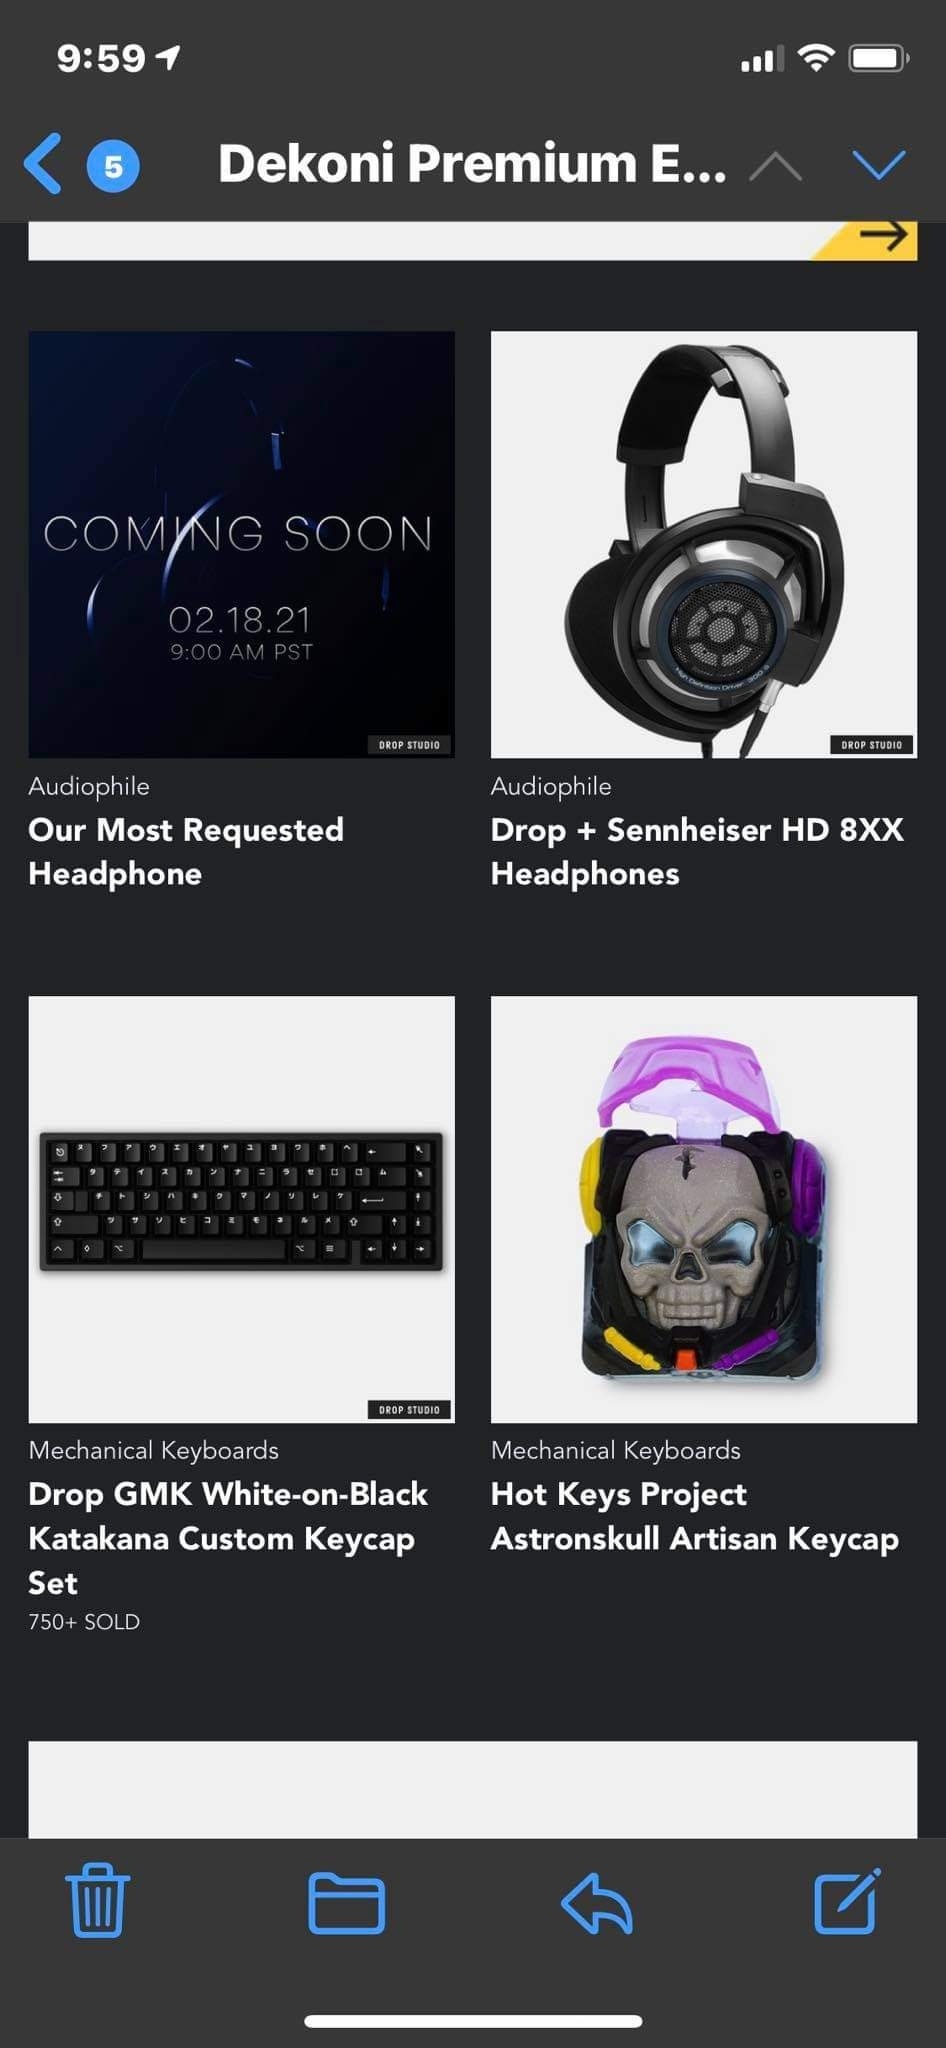Compose new message with pencil icon
946x2048 pixels.
[847, 1900]
